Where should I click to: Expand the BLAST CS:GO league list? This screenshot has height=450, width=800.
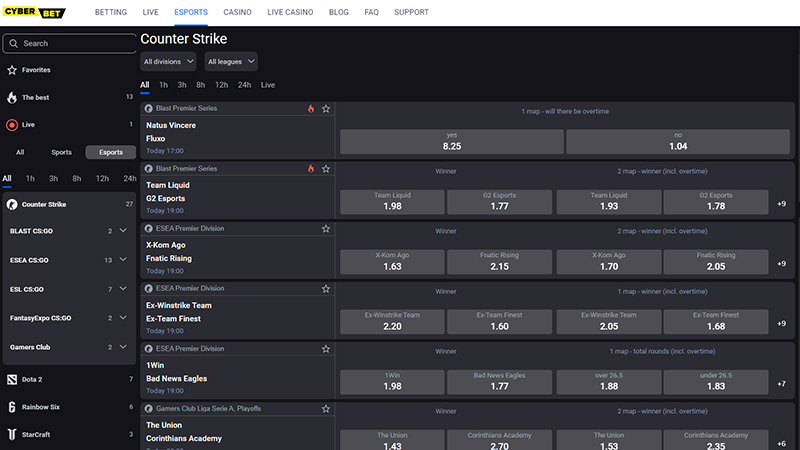[x=123, y=231]
